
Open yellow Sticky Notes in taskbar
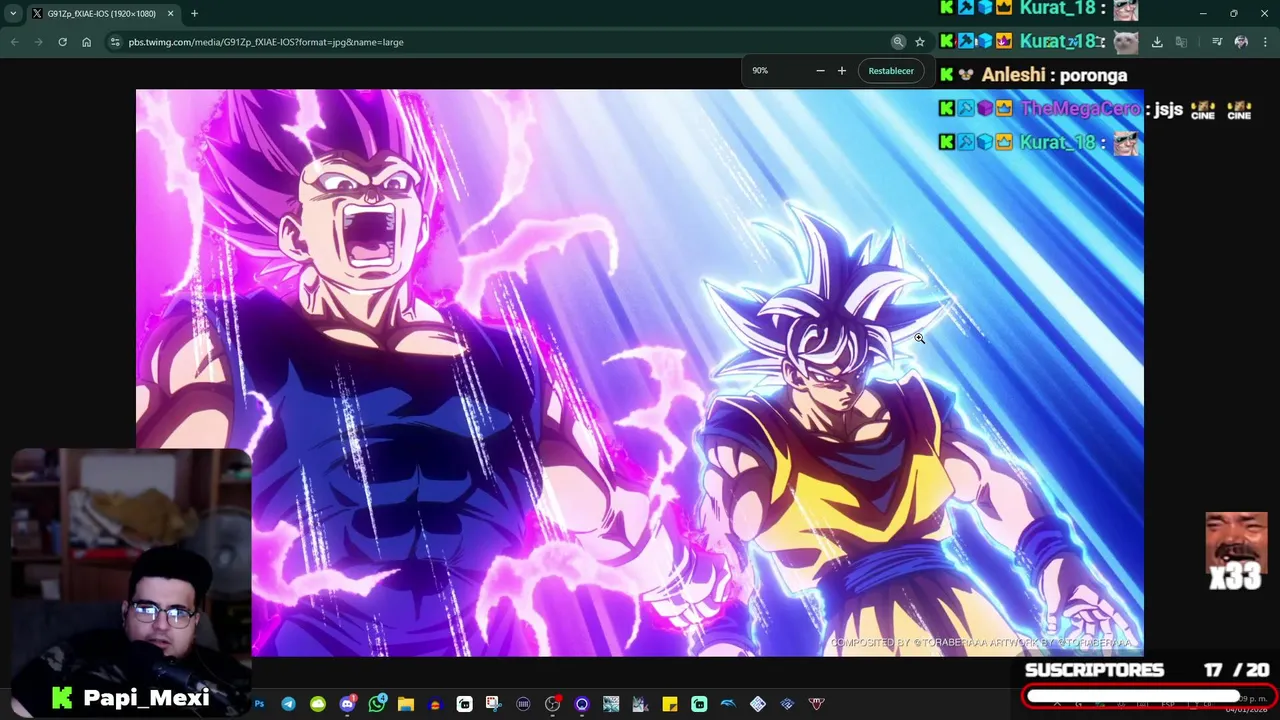tap(670, 704)
